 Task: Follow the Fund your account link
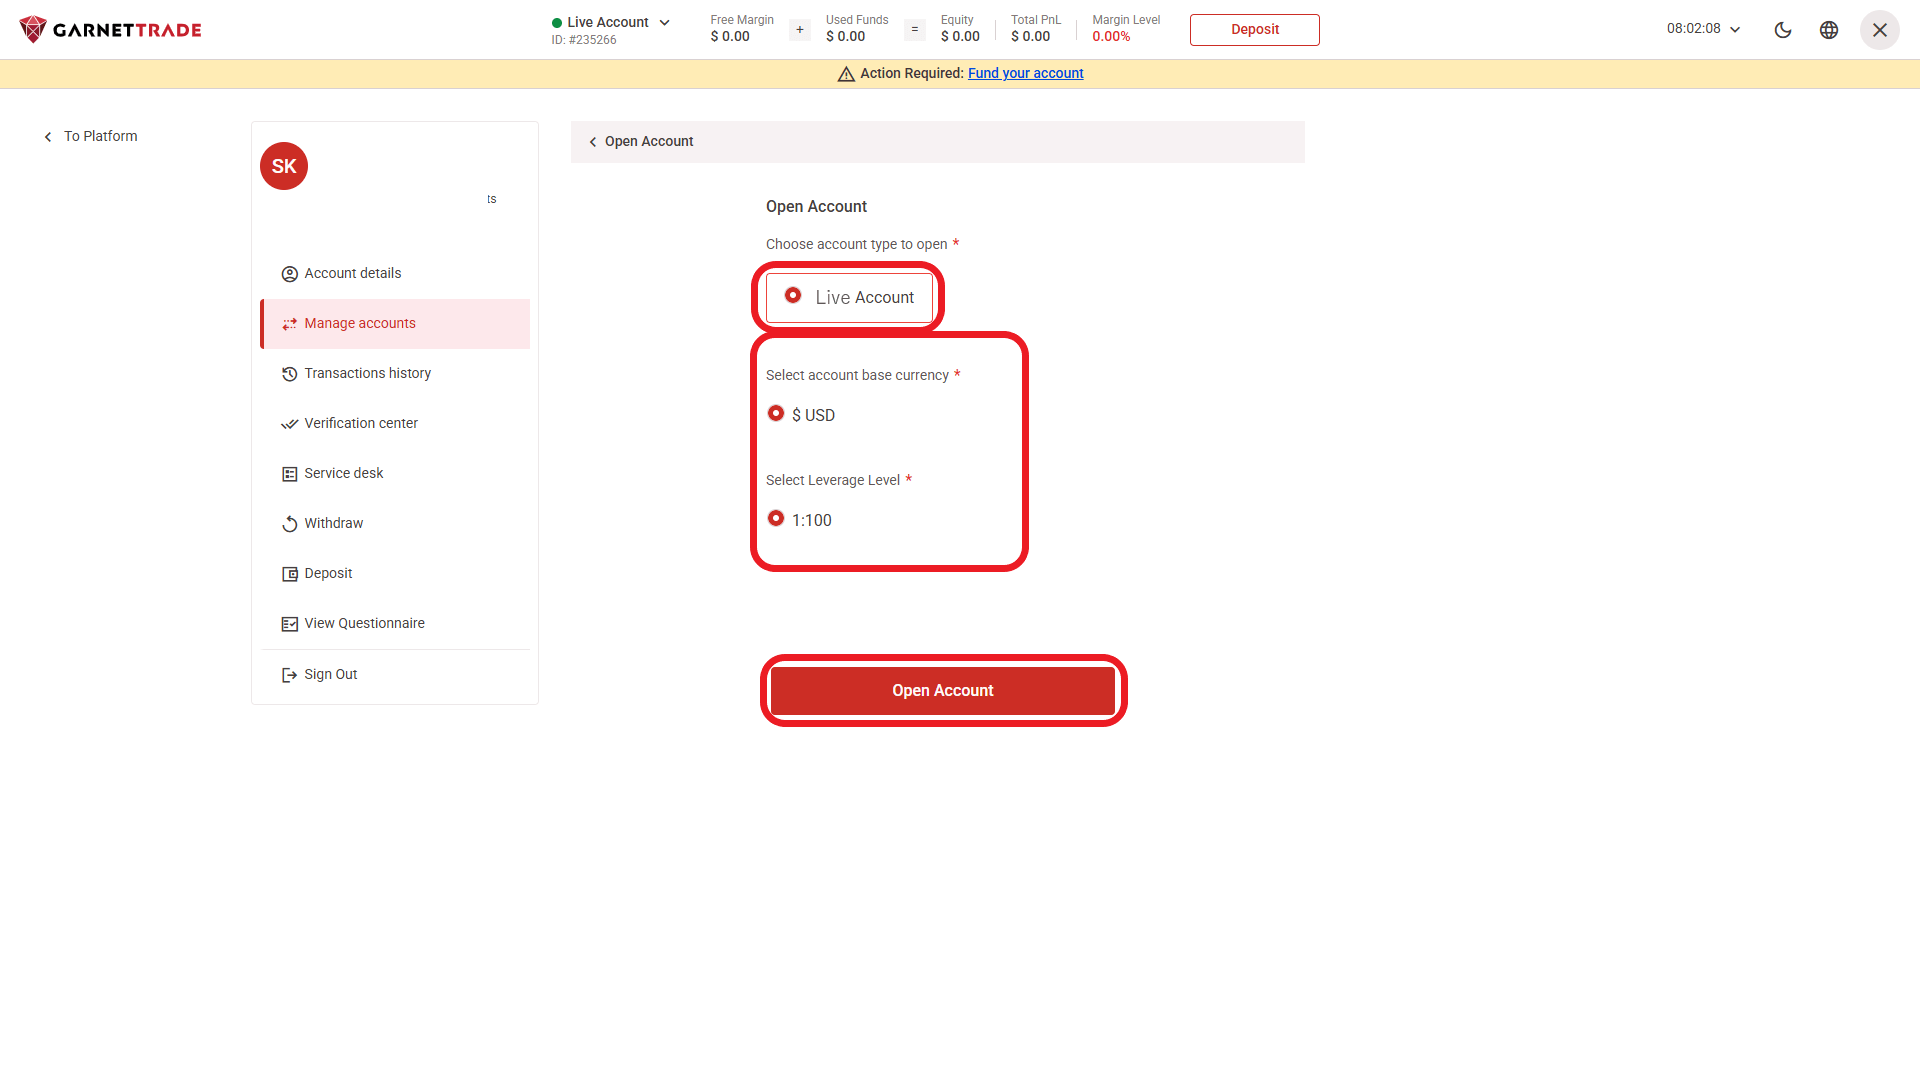[1025, 74]
